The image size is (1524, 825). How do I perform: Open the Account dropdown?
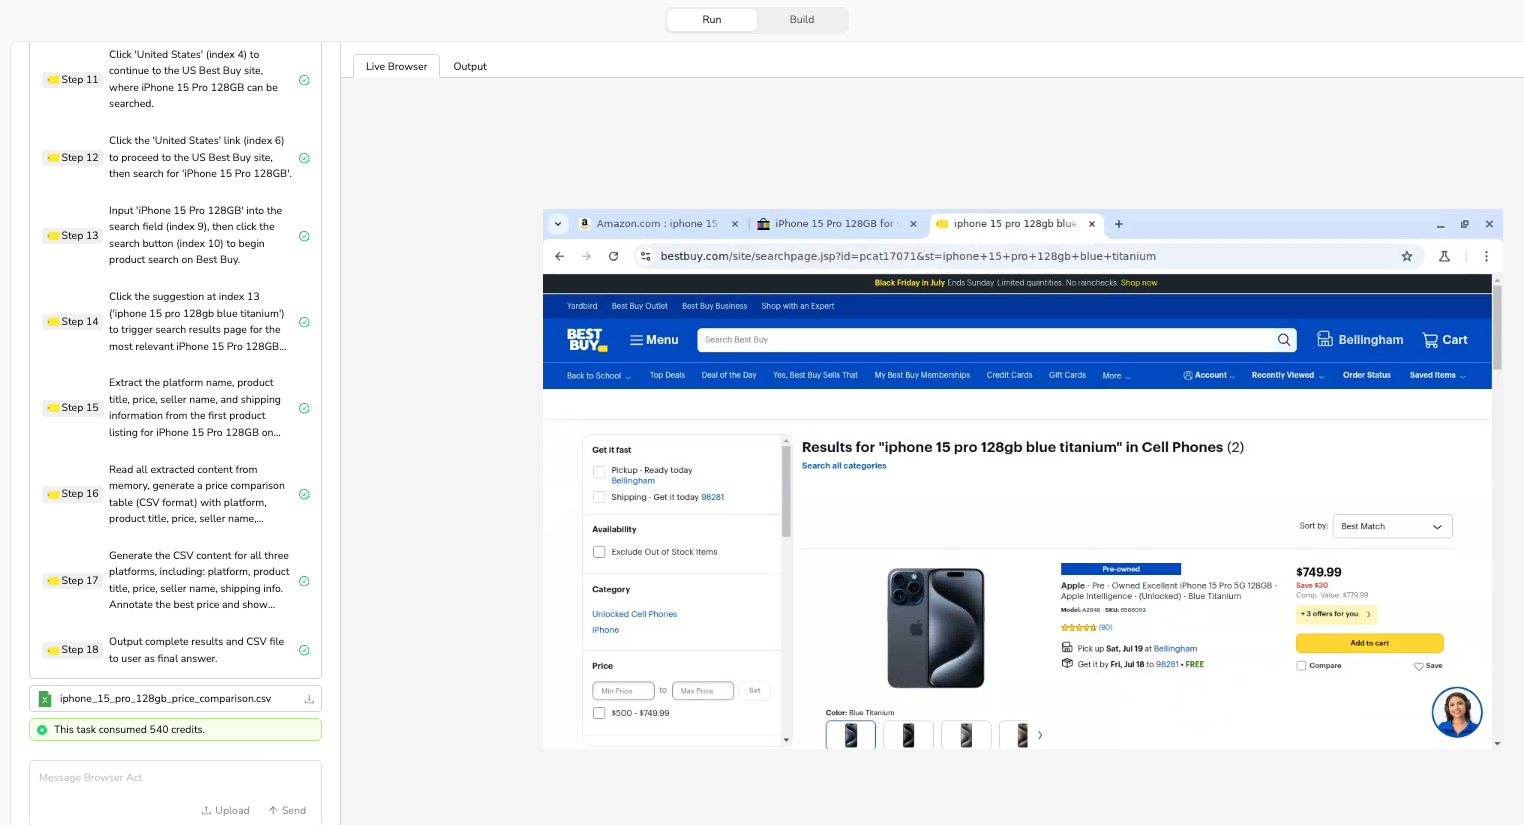tap(1209, 375)
